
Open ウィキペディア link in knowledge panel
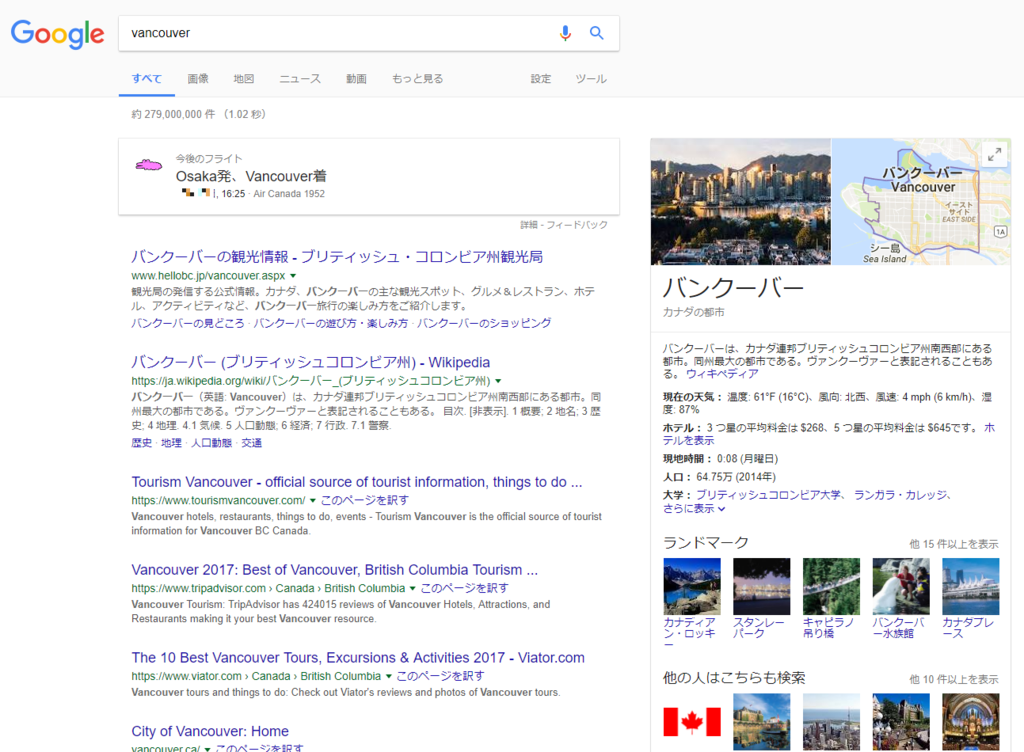tap(722, 374)
